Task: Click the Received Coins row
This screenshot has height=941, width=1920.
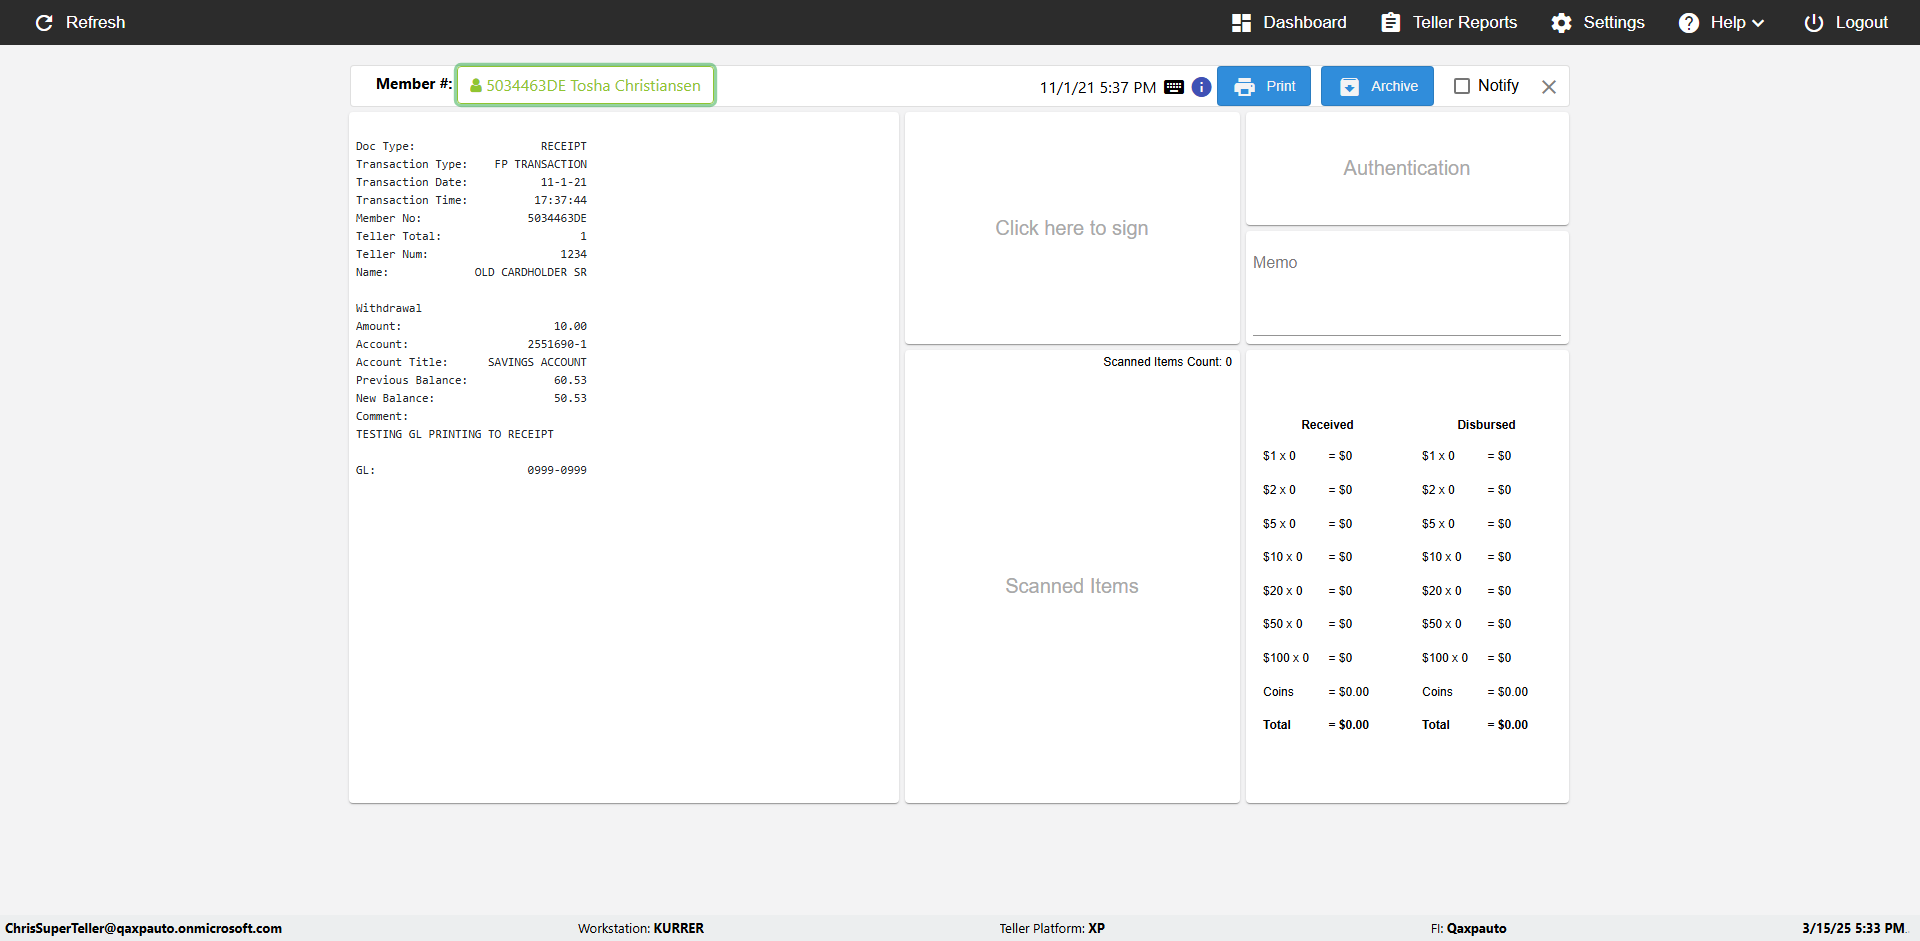Action: (x=1316, y=692)
